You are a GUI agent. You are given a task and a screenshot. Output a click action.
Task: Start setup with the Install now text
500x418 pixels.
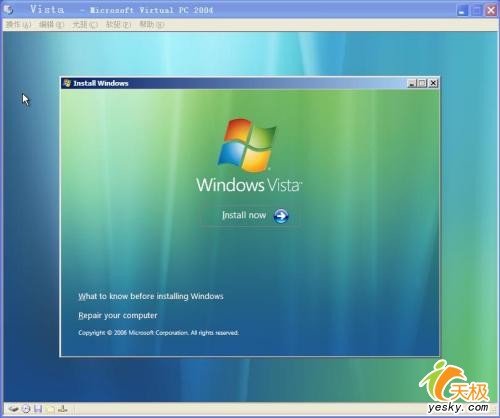pyautogui.click(x=244, y=215)
